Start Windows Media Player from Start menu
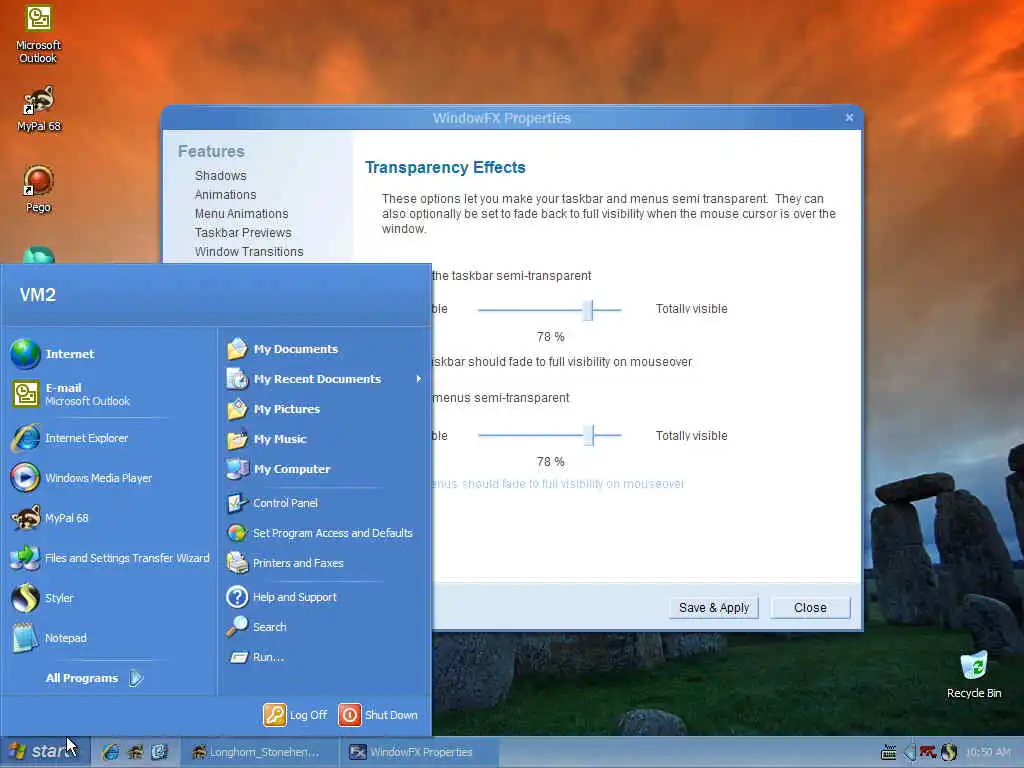The height and width of the screenshot is (768, 1024). point(82,478)
